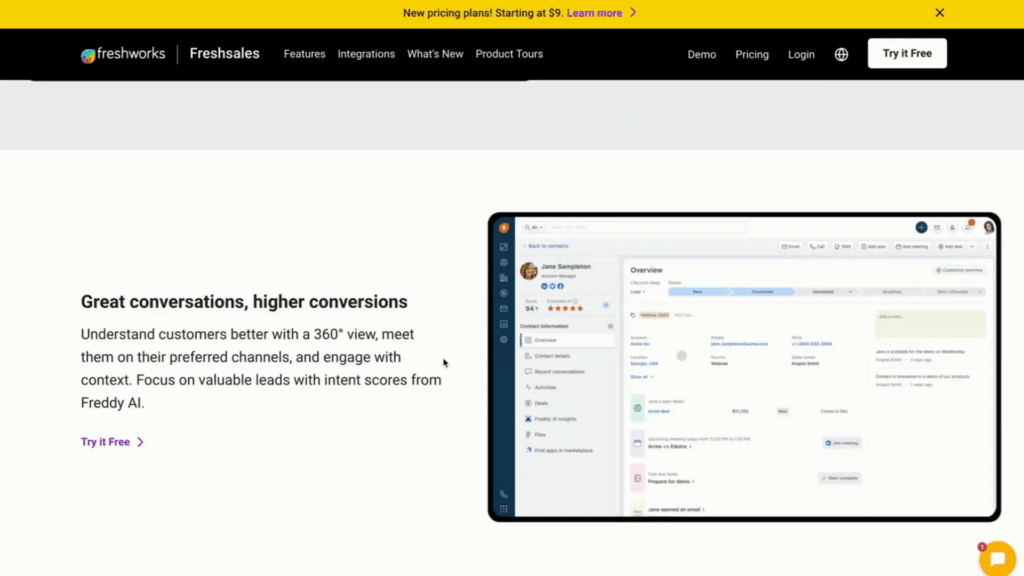The image size is (1024, 576).
Task: Focus the search field in the mockup top bar
Action: tap(647, 227)
